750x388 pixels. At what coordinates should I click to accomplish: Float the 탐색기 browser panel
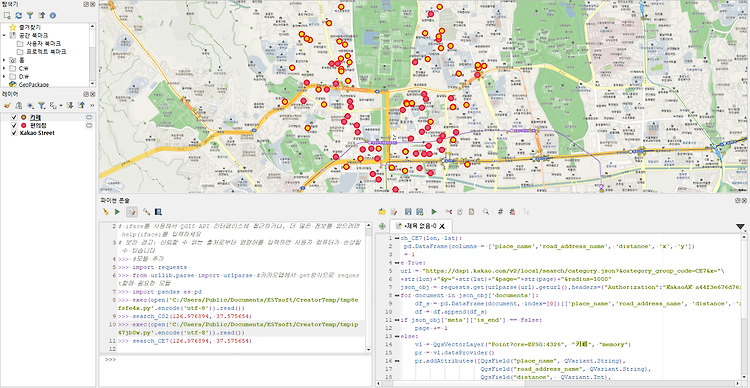click(86, 3)
